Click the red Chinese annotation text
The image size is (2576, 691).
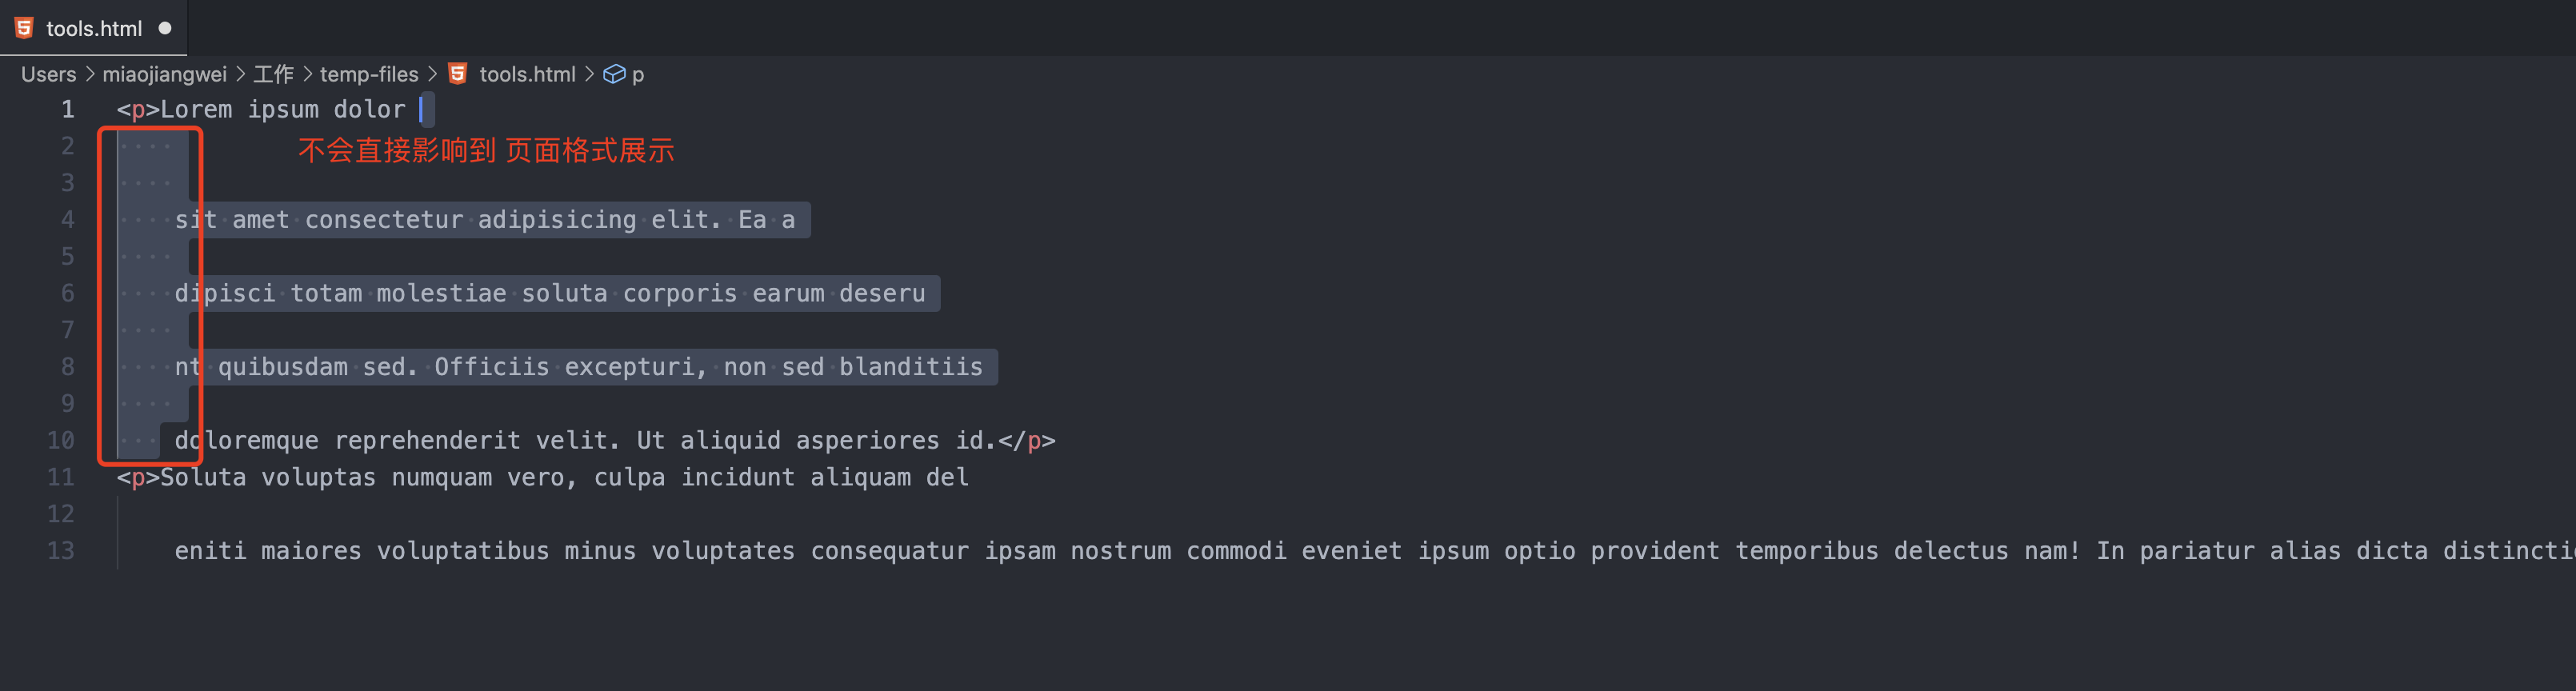click(x=486, y=151)
